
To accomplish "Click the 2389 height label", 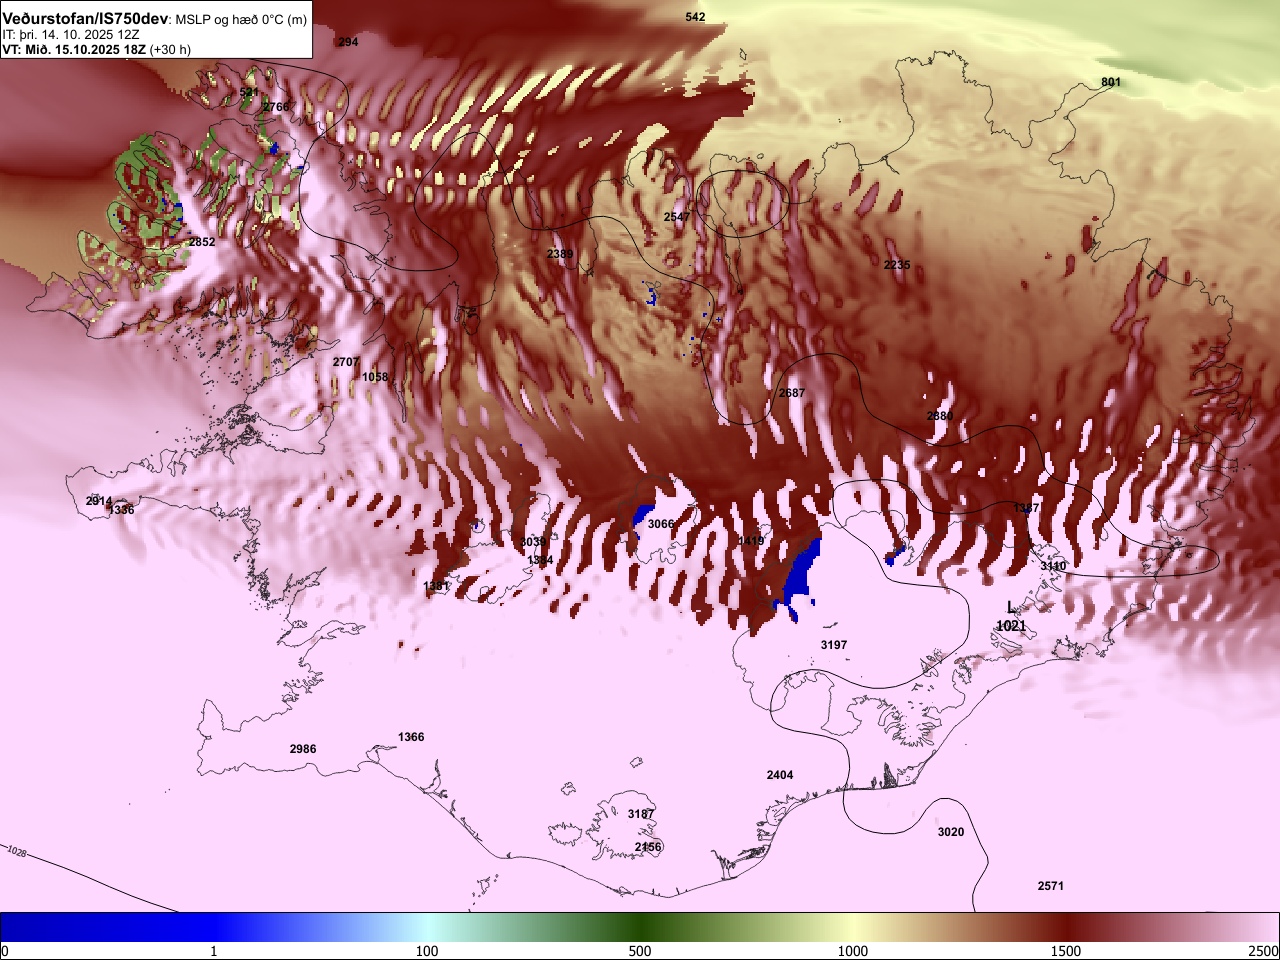I will 560,254.
